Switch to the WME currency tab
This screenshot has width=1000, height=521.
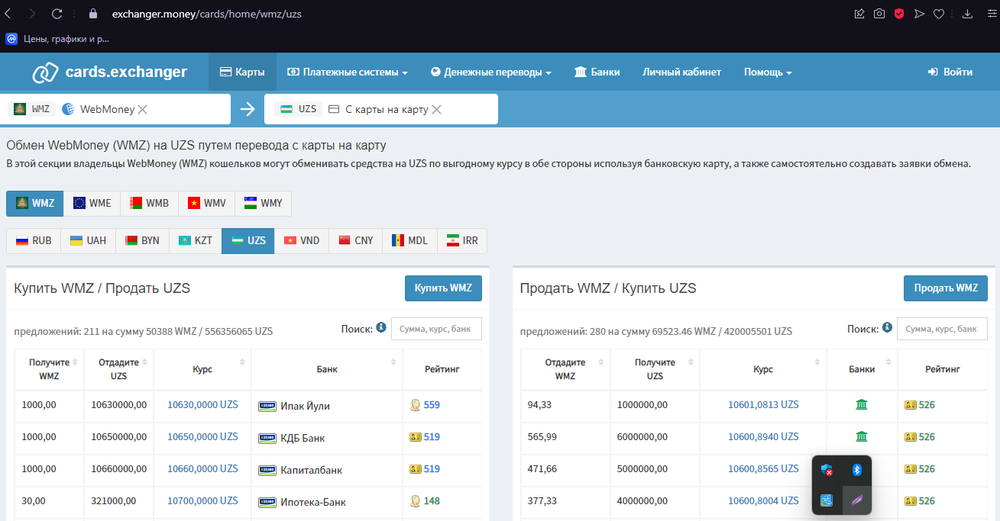[92, 203]
